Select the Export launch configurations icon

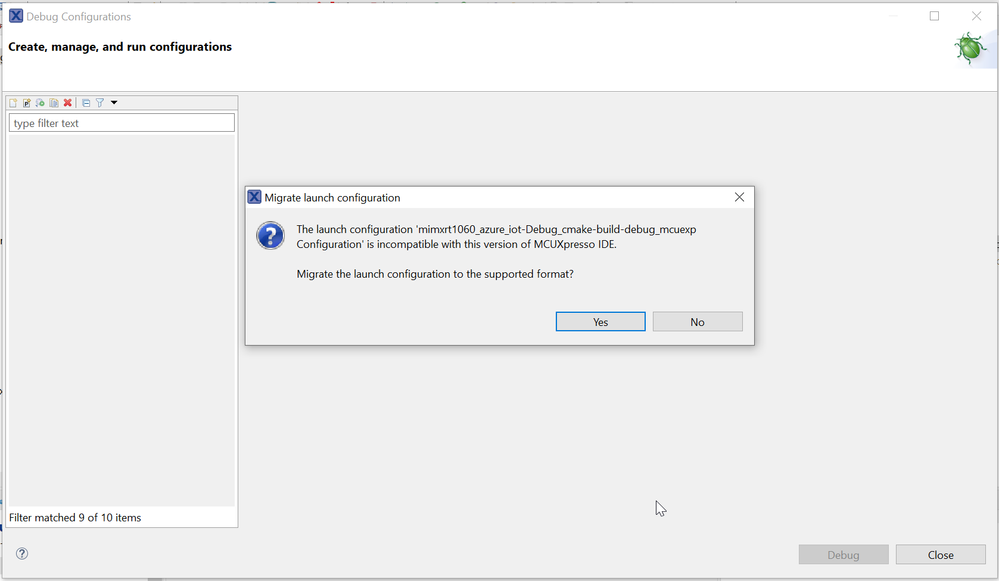pos(41,102)
